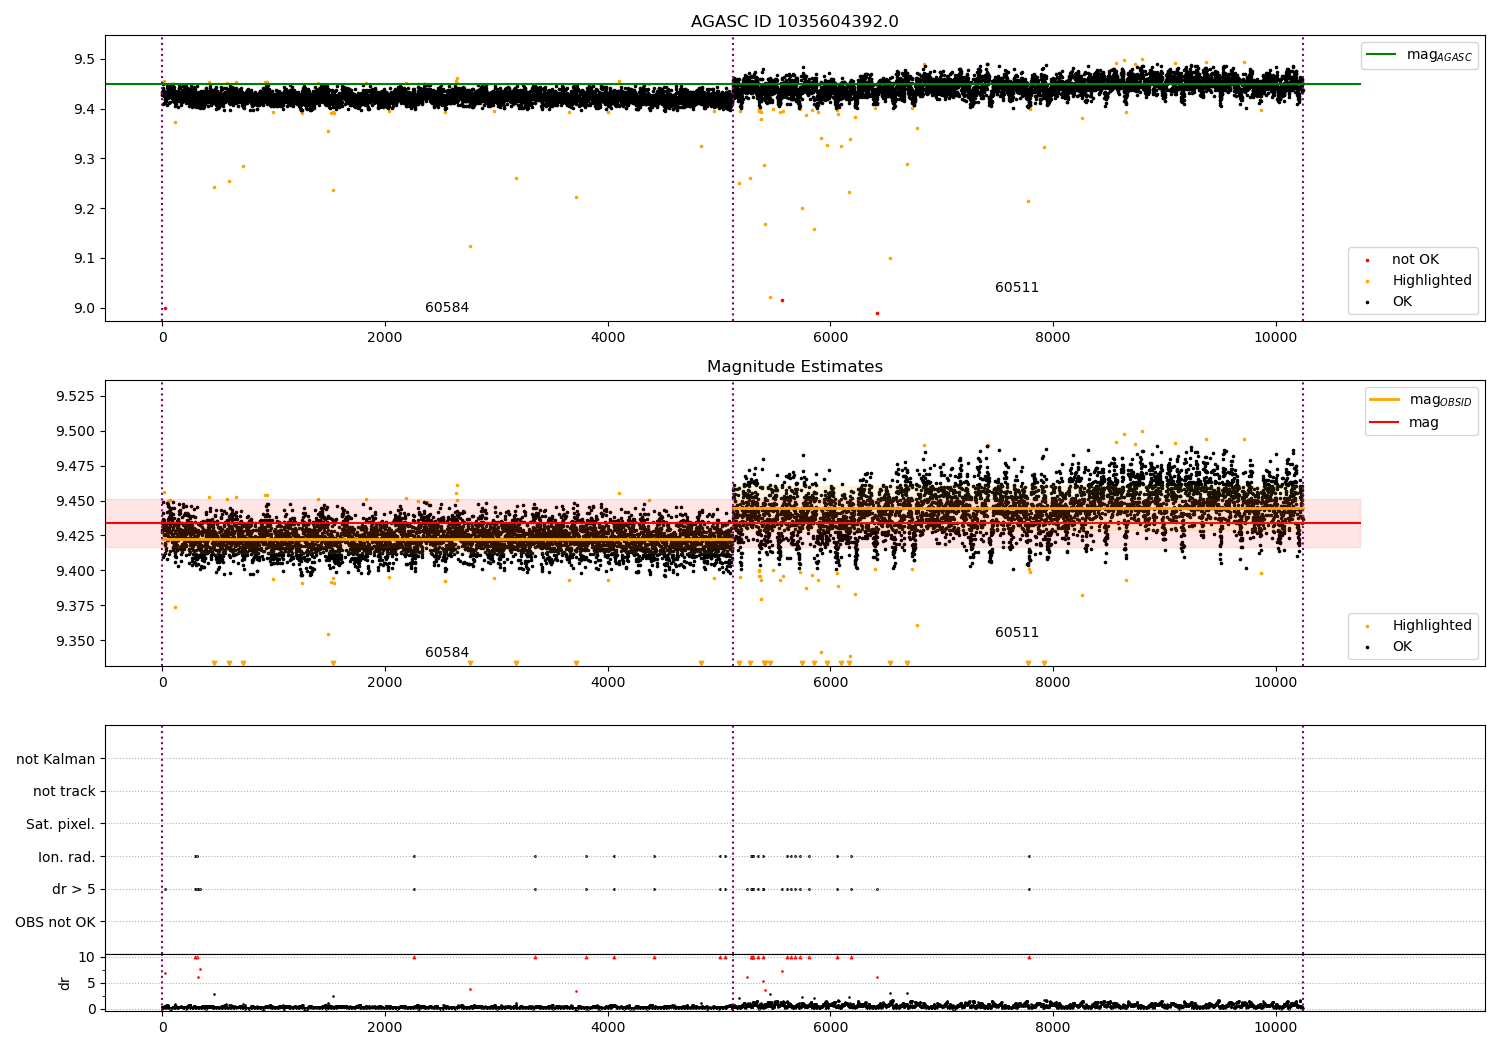Viewport: 1500px width, 1050px height.
Task: Click the '2000' x tick under the top plot
Action: (x=385, y=338)
